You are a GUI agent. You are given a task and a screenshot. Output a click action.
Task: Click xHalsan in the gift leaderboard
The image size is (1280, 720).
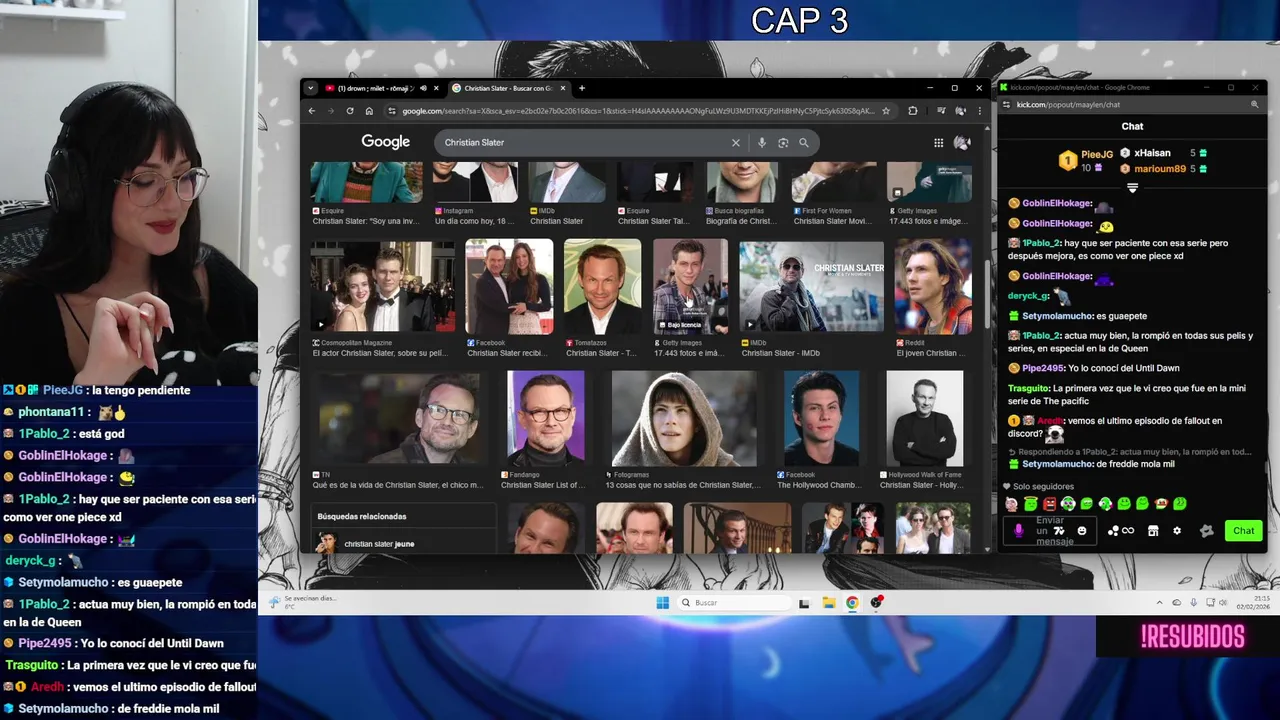[x=1152, y=153]
